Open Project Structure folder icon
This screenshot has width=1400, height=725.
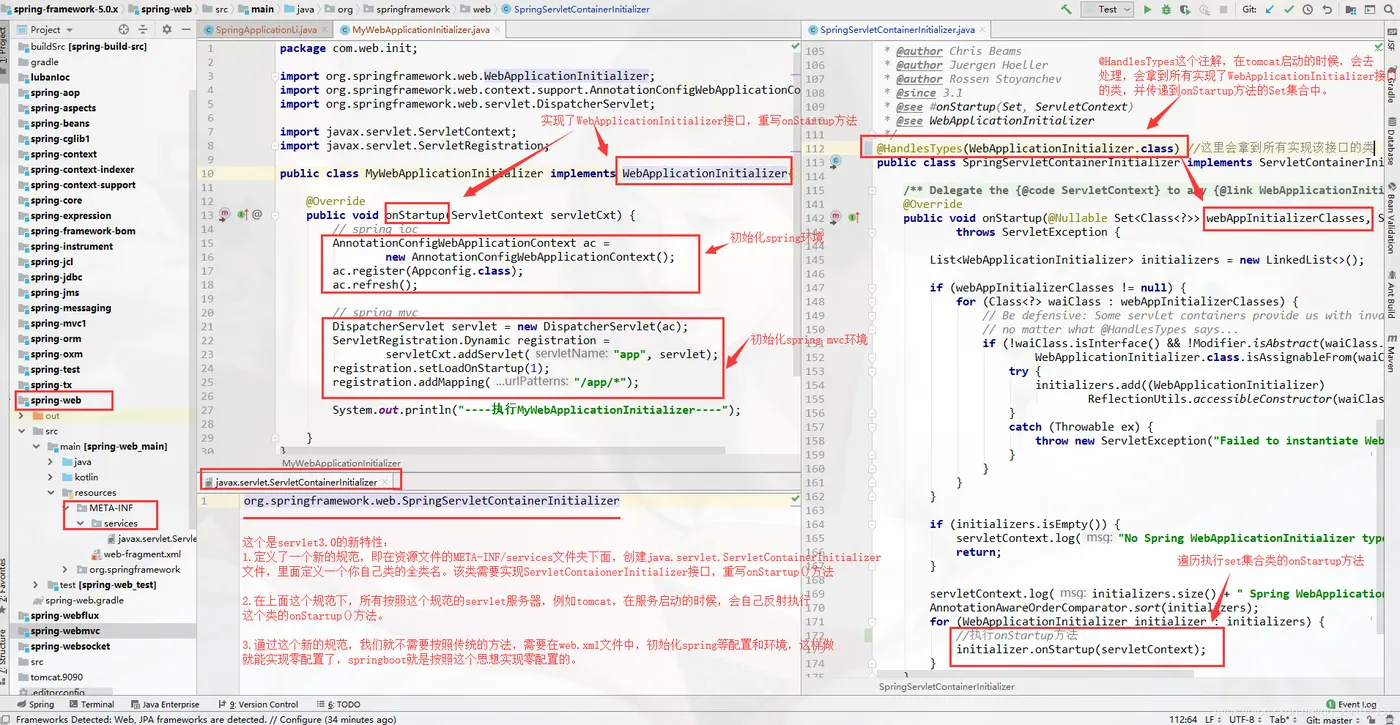(1351, 9)
